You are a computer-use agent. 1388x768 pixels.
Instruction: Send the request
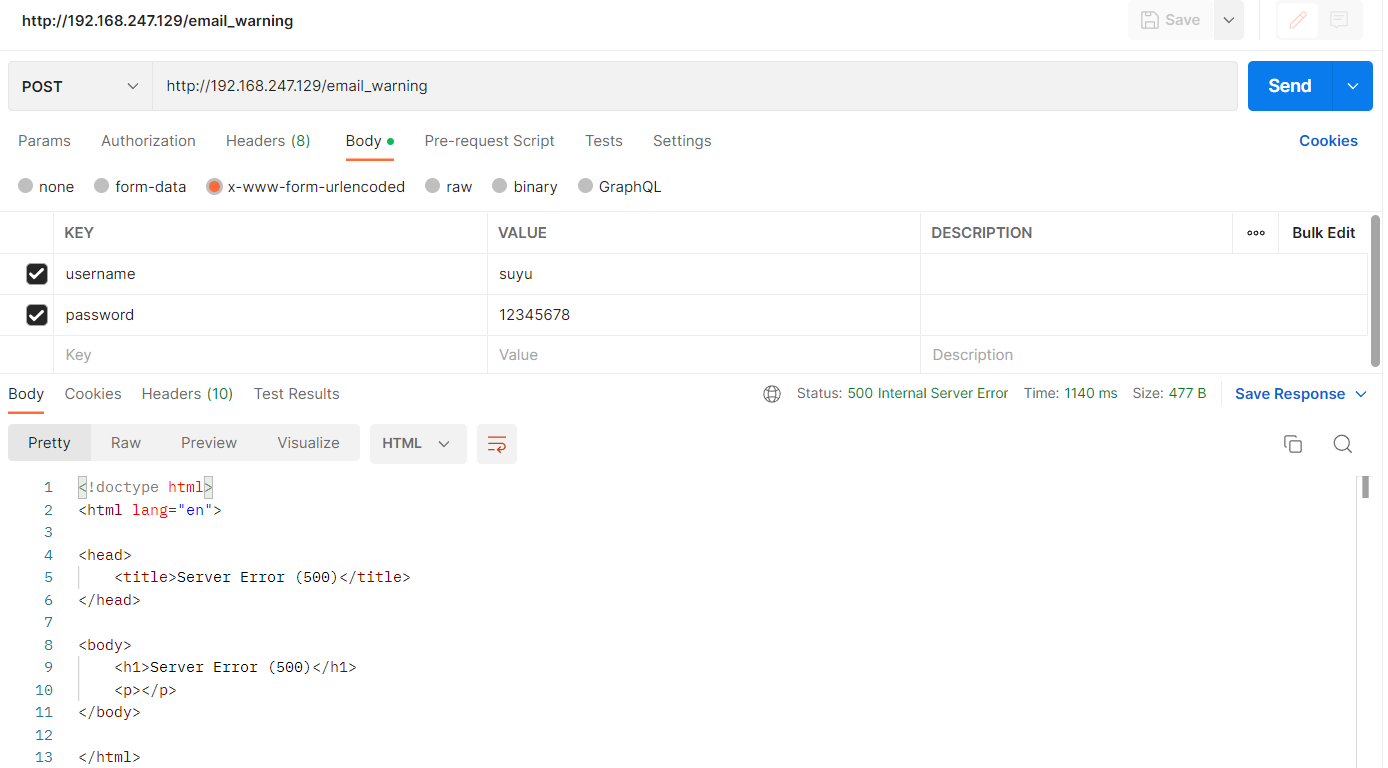[x=1289, y=87]
